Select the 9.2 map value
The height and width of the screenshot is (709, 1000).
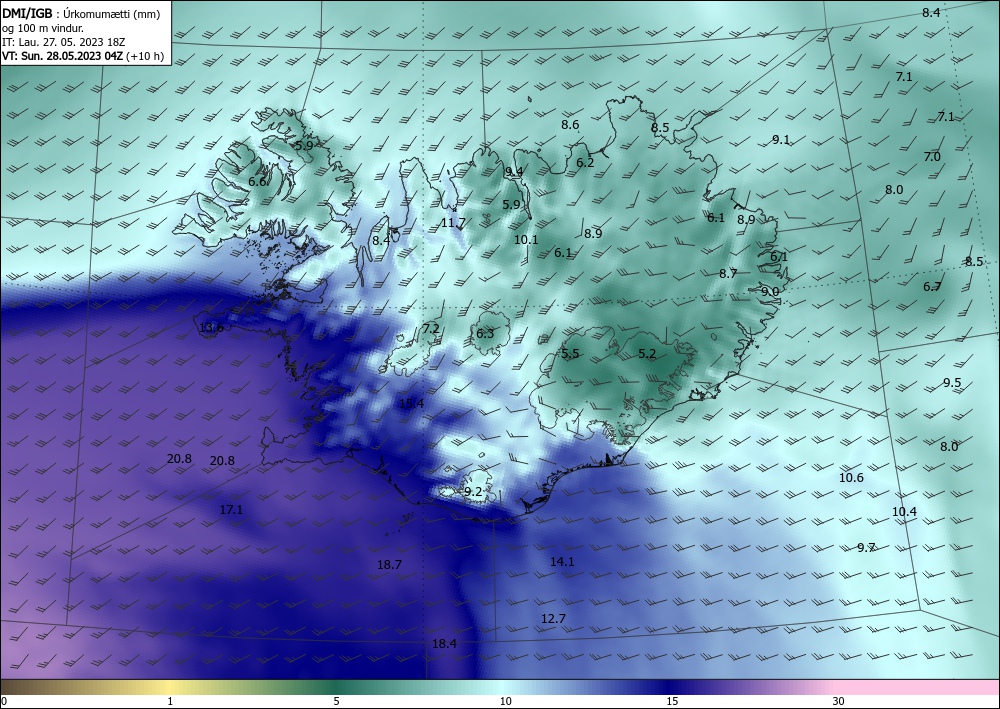click(x=473, y=492)
